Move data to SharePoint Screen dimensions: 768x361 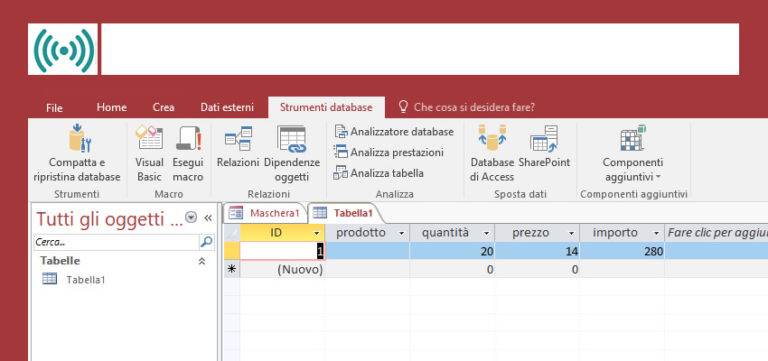tap(544, 147)
